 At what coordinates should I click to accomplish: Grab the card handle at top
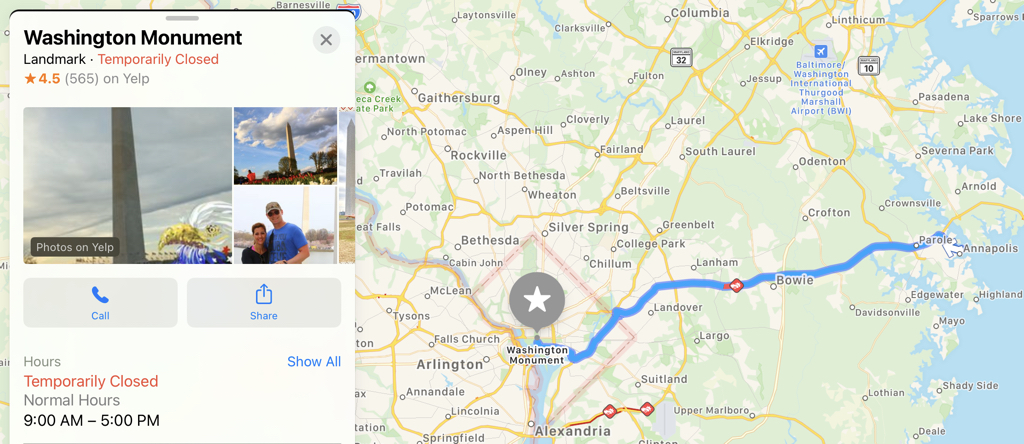[x=182, y=18]
